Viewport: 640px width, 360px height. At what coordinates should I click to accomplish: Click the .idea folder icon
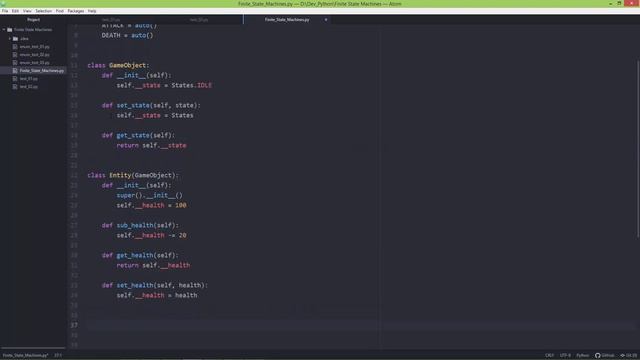click(x=16, y=38)
